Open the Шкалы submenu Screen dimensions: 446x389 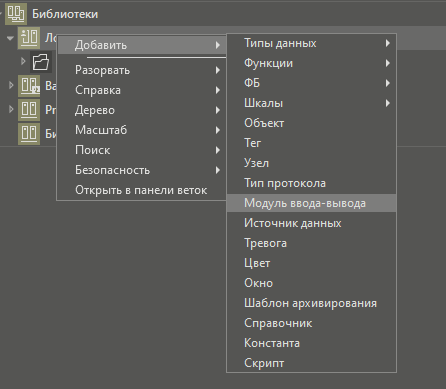click(311, 103)
